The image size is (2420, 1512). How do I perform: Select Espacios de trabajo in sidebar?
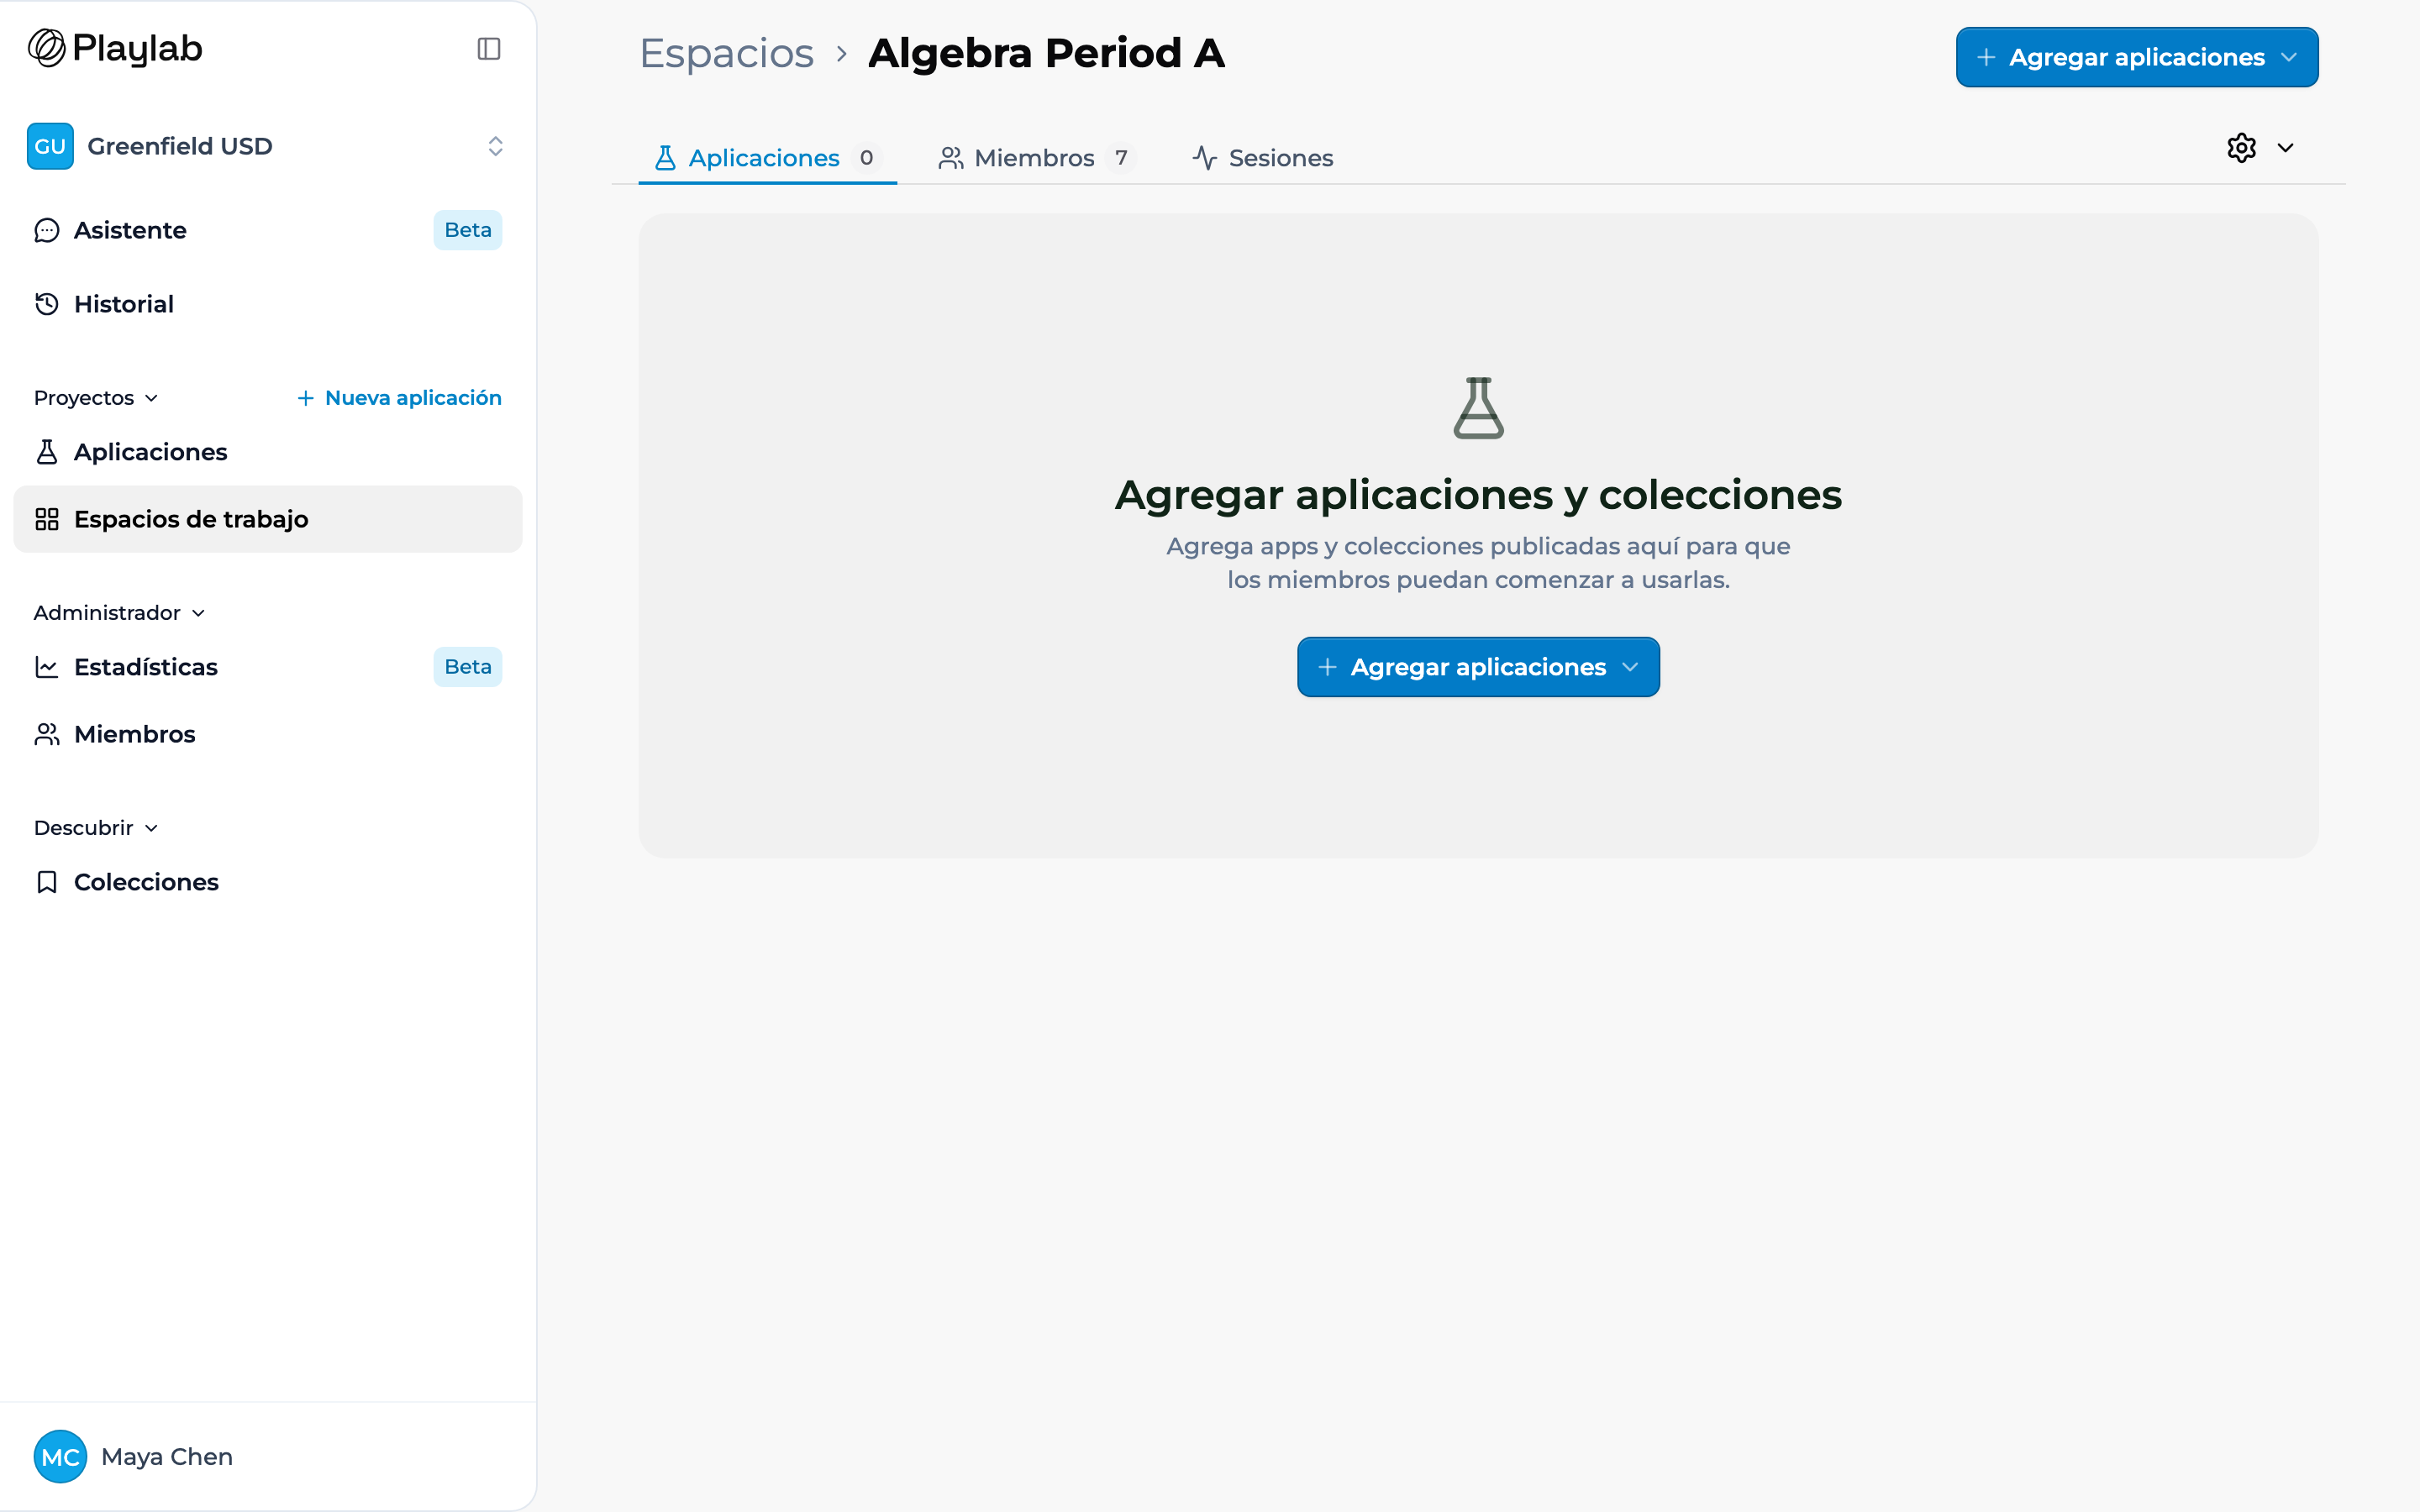tap(268, 519)
